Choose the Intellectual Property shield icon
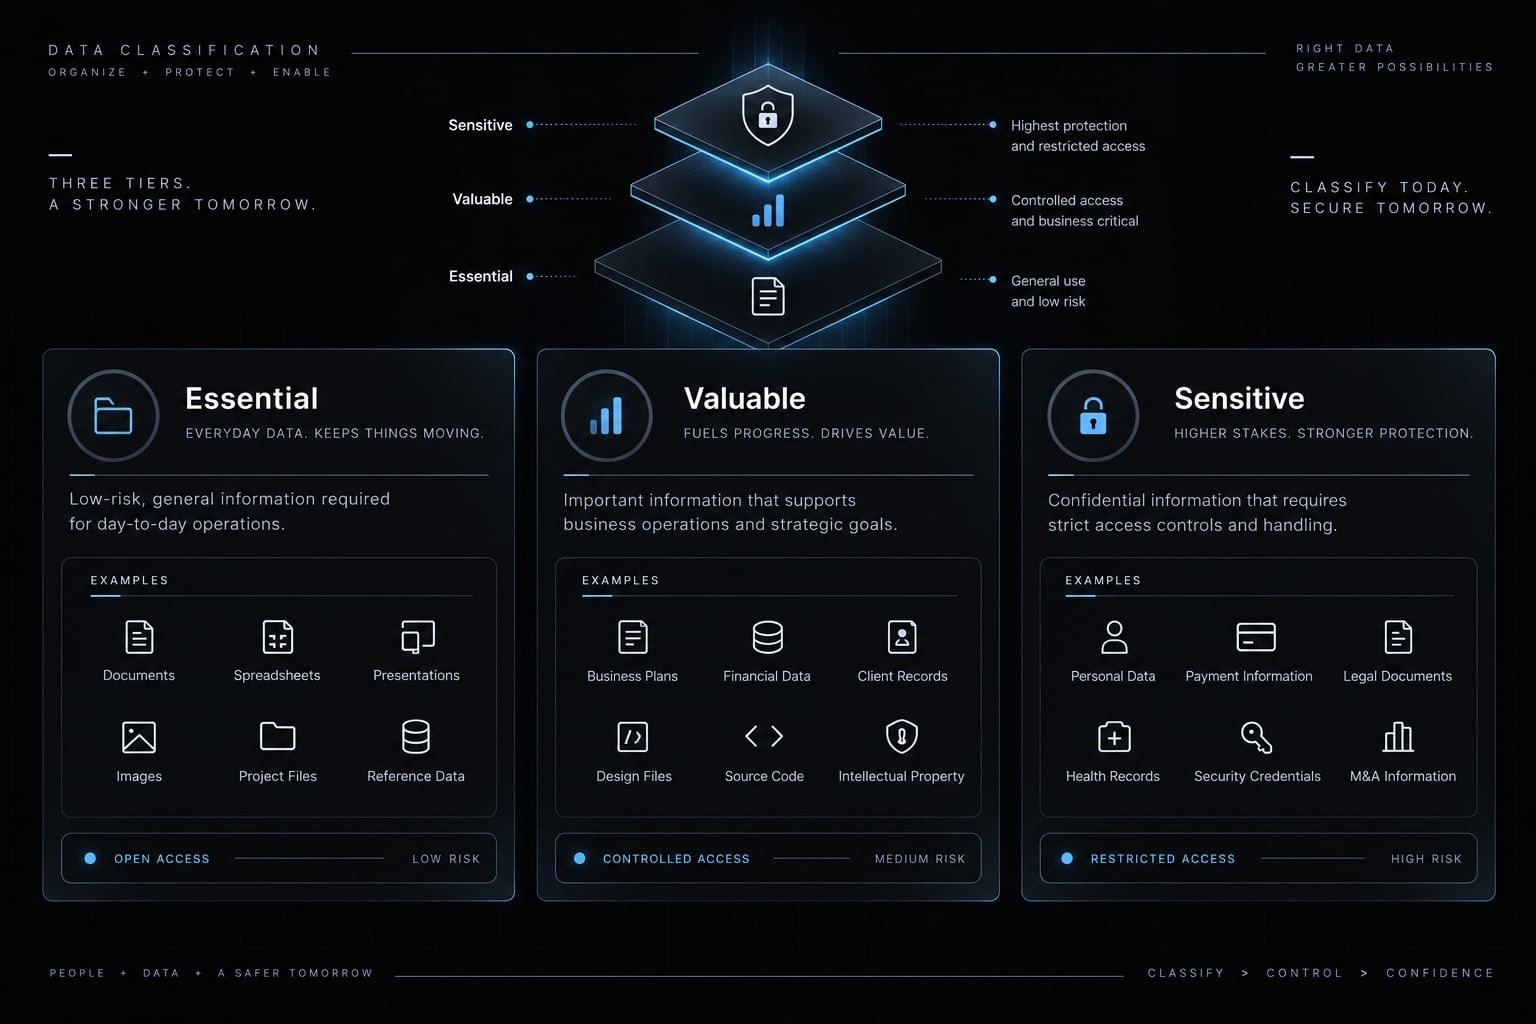1536x1024 pixels. pos(902,737)
